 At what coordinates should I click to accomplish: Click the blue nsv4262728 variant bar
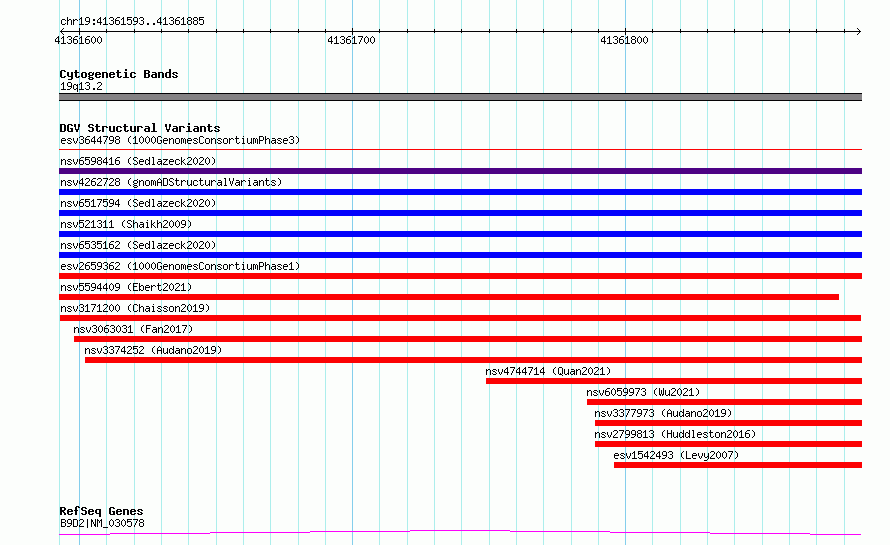pyautogui.click(x=460, y=192)
